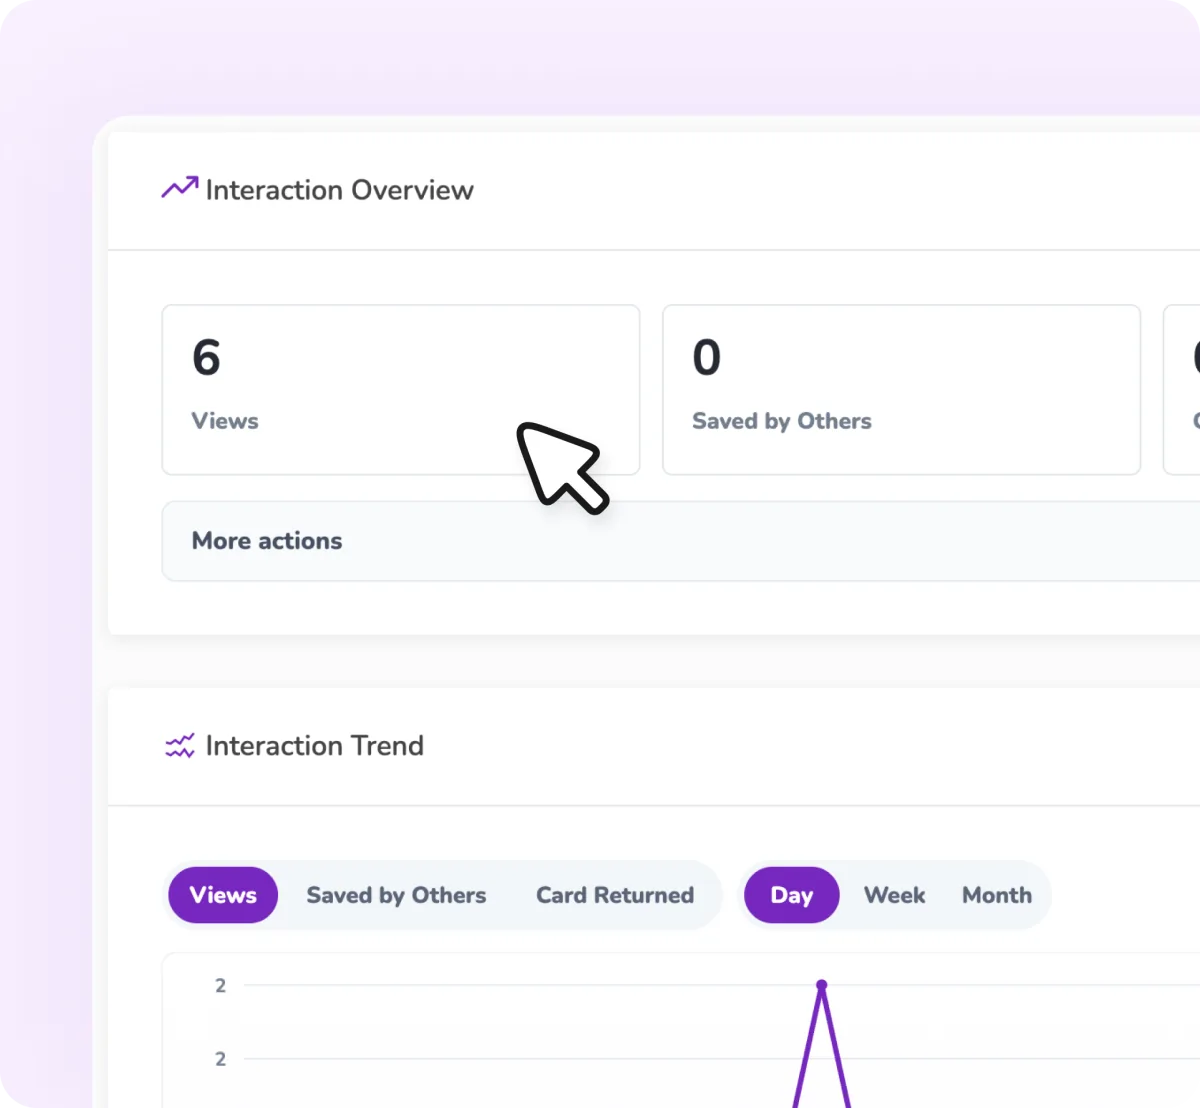Click the peak data point on chart
The image size is (1200, 1108).
coord(822,985)
